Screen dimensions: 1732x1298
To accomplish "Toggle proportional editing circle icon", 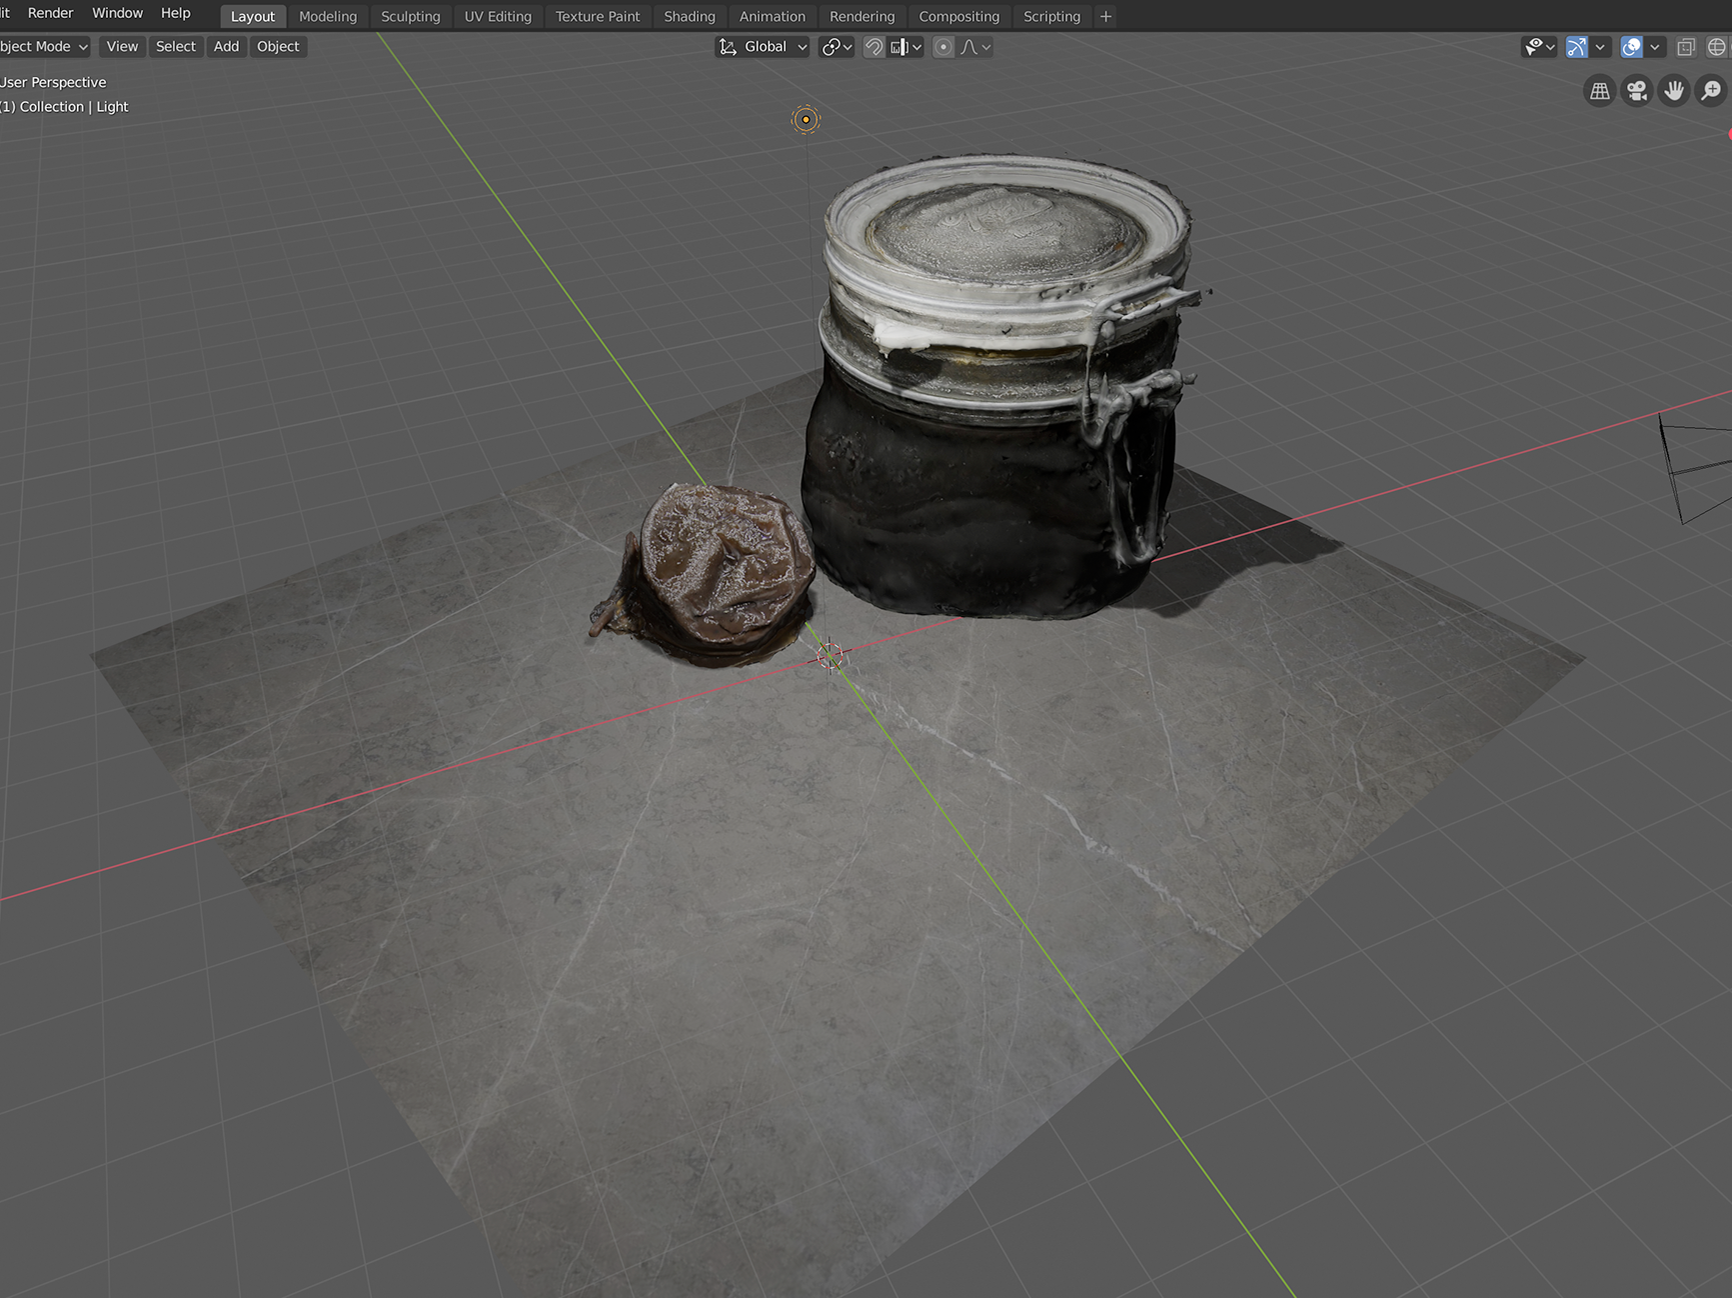I will (x=943, y=47).
